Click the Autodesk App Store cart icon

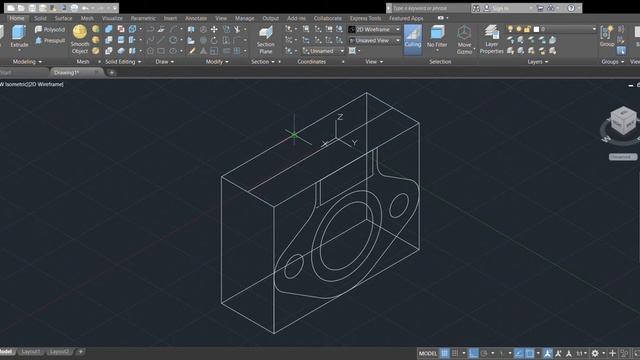pyautogui.click(x=540, y=8)
